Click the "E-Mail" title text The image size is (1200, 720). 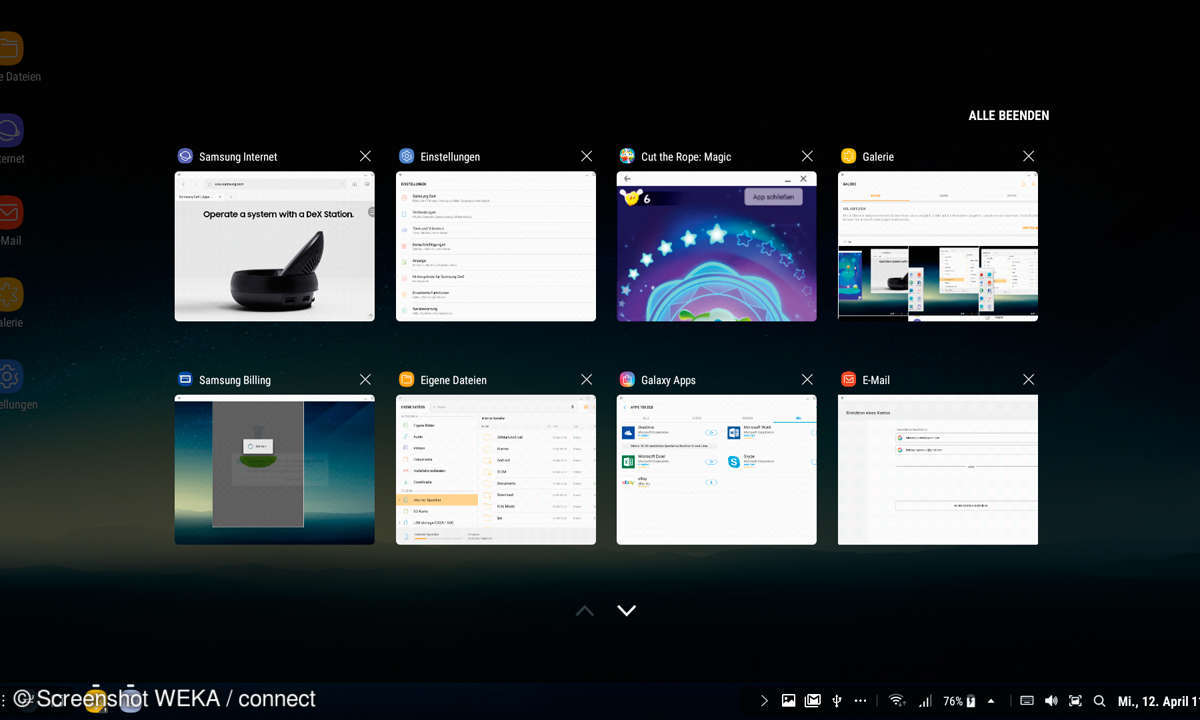click(876, 381)
